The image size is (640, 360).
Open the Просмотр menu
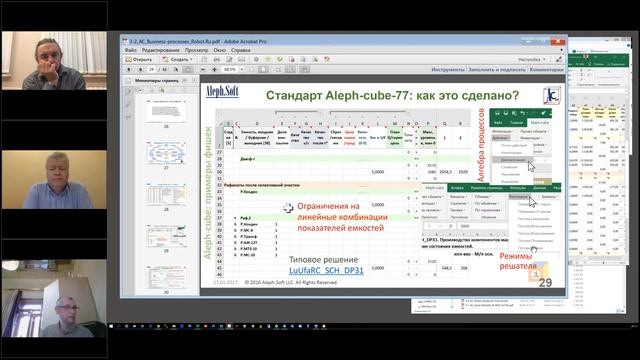point(196,50)
